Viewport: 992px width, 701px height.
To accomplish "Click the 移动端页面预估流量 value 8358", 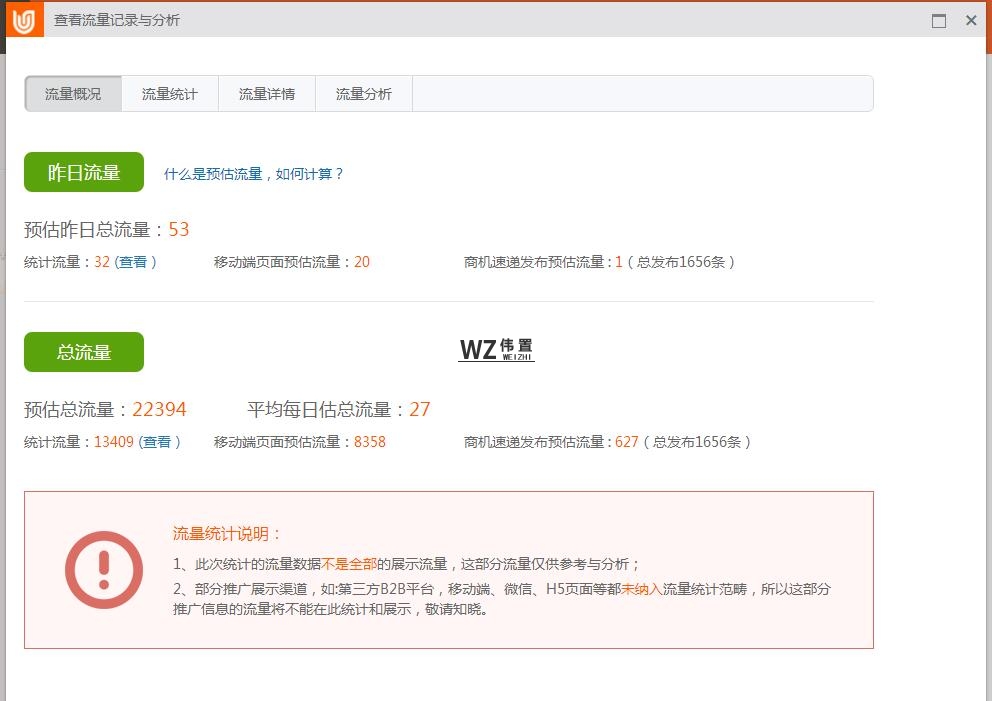I will coord(369,442).
